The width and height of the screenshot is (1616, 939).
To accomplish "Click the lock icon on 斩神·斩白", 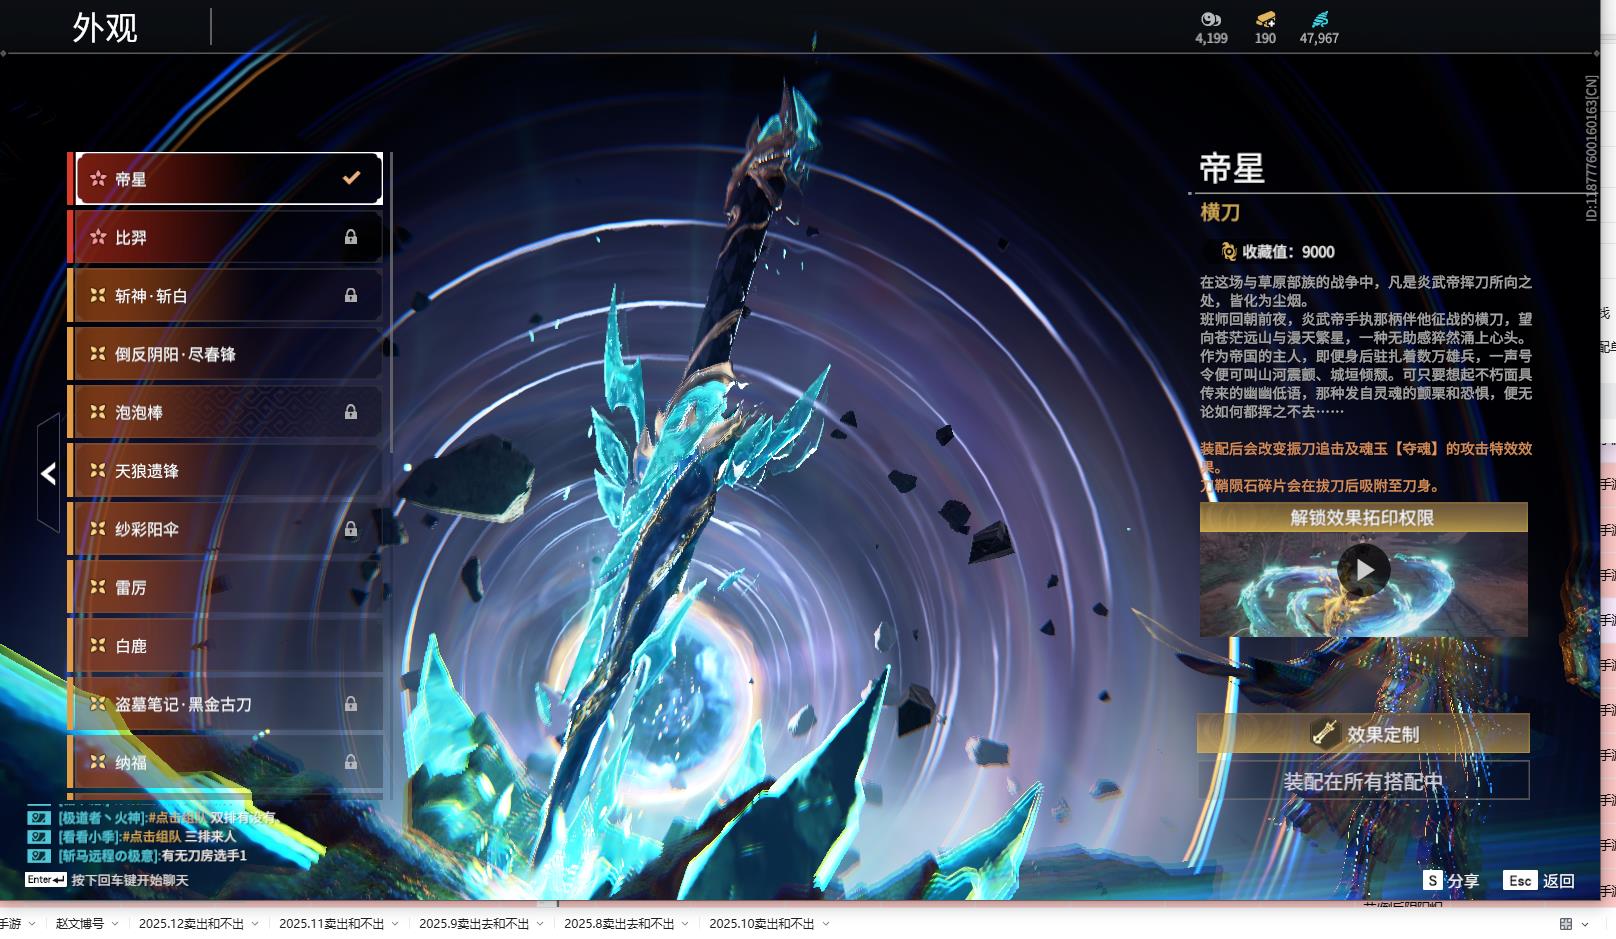I will [351, 295].
